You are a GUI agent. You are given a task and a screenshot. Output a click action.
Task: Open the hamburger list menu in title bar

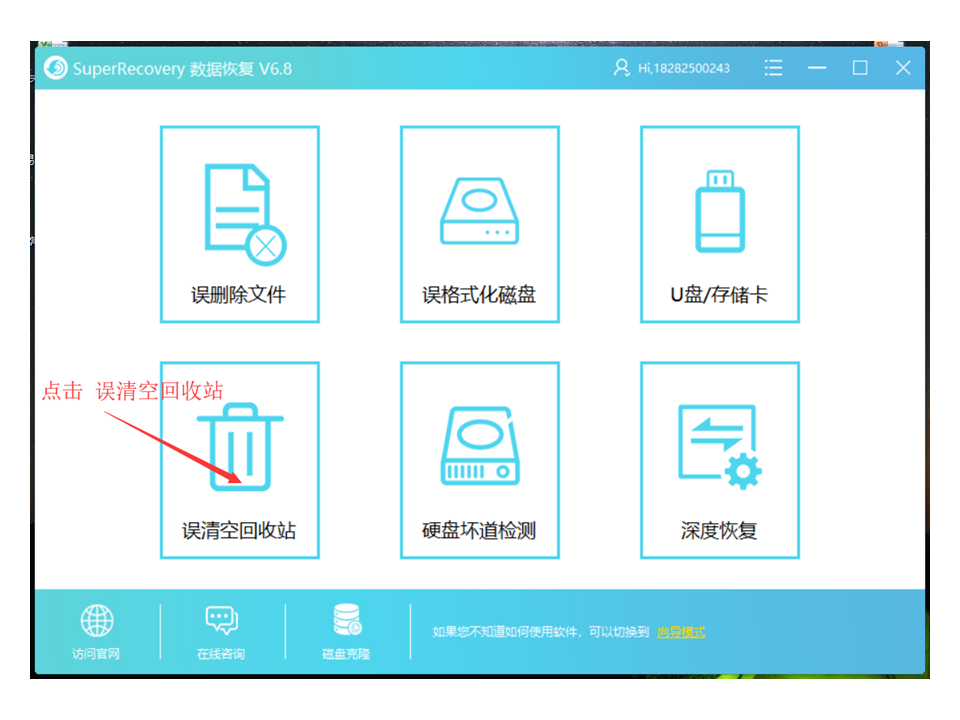(x=773, y=68)
